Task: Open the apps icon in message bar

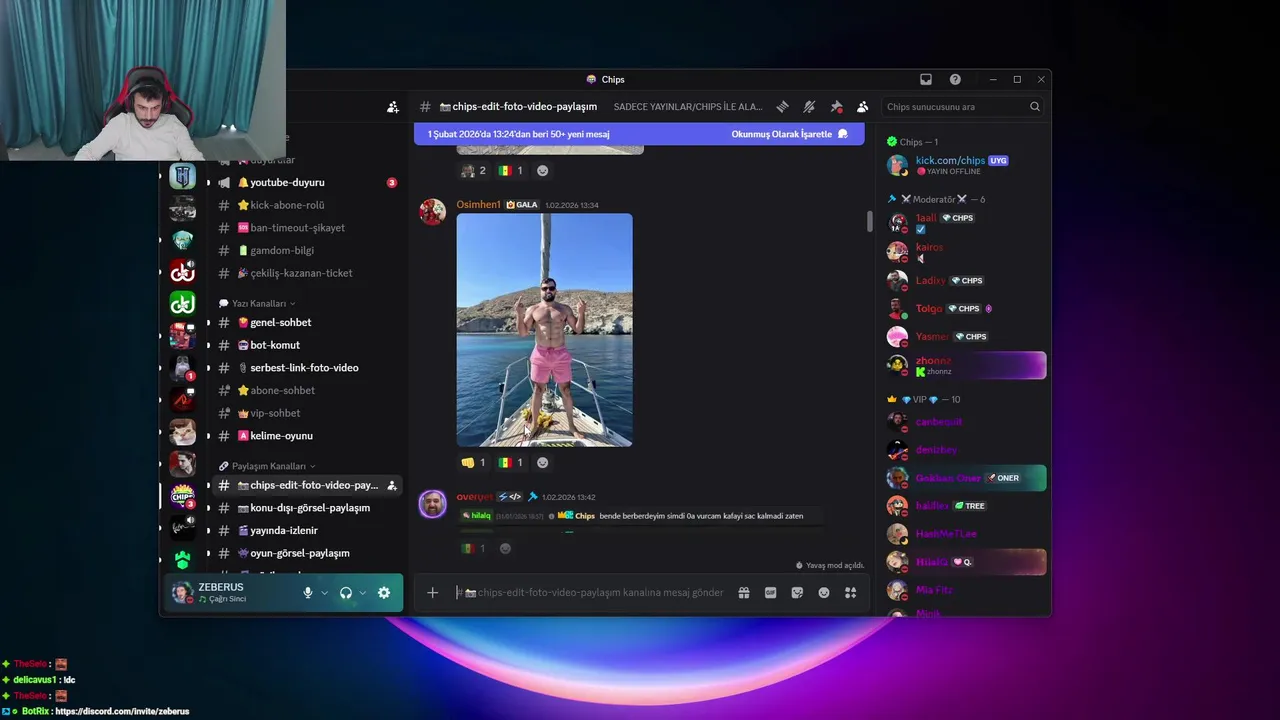Action: [x=850, y=593]
